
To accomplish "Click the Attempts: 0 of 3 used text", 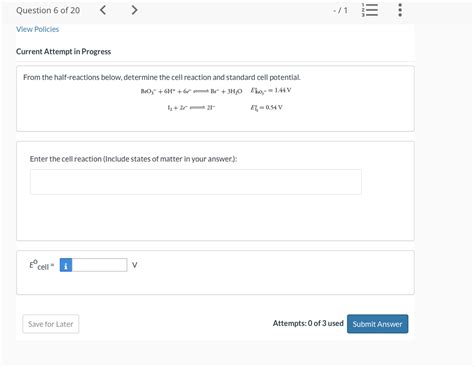I will (308, 323).
